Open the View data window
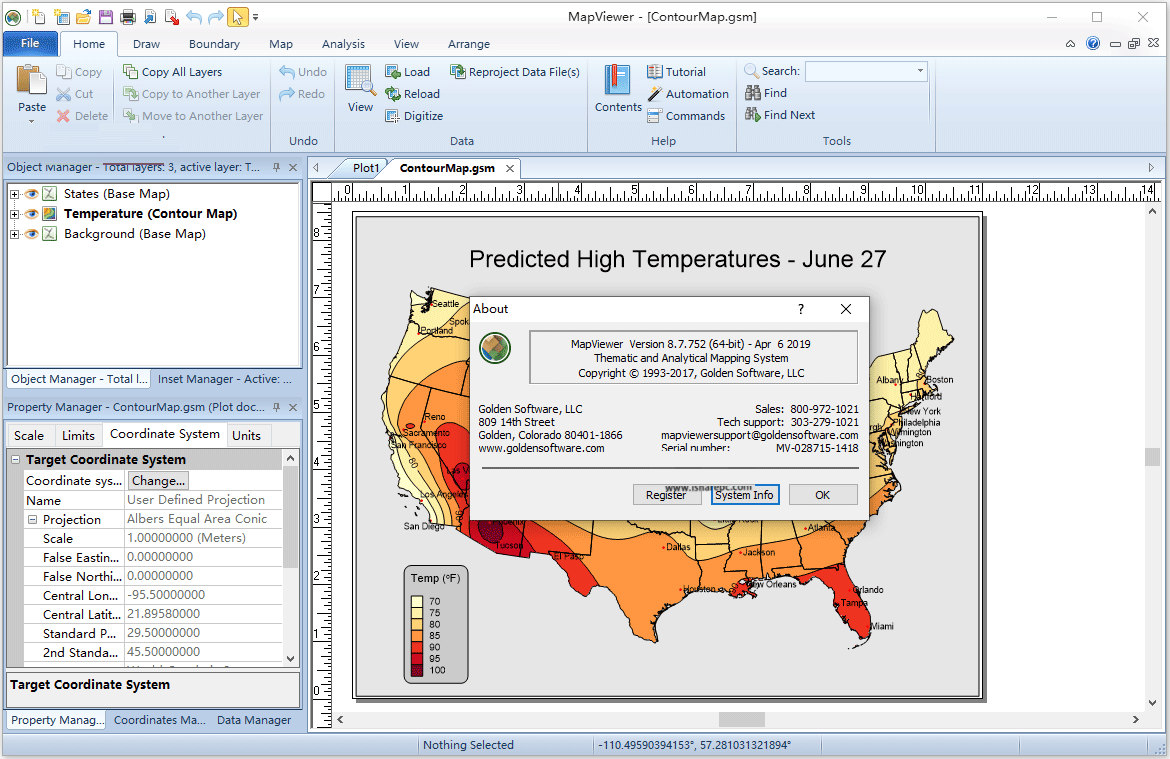Screen dimensions: 1170x759 pyautogui.click(x=359, y=88)
